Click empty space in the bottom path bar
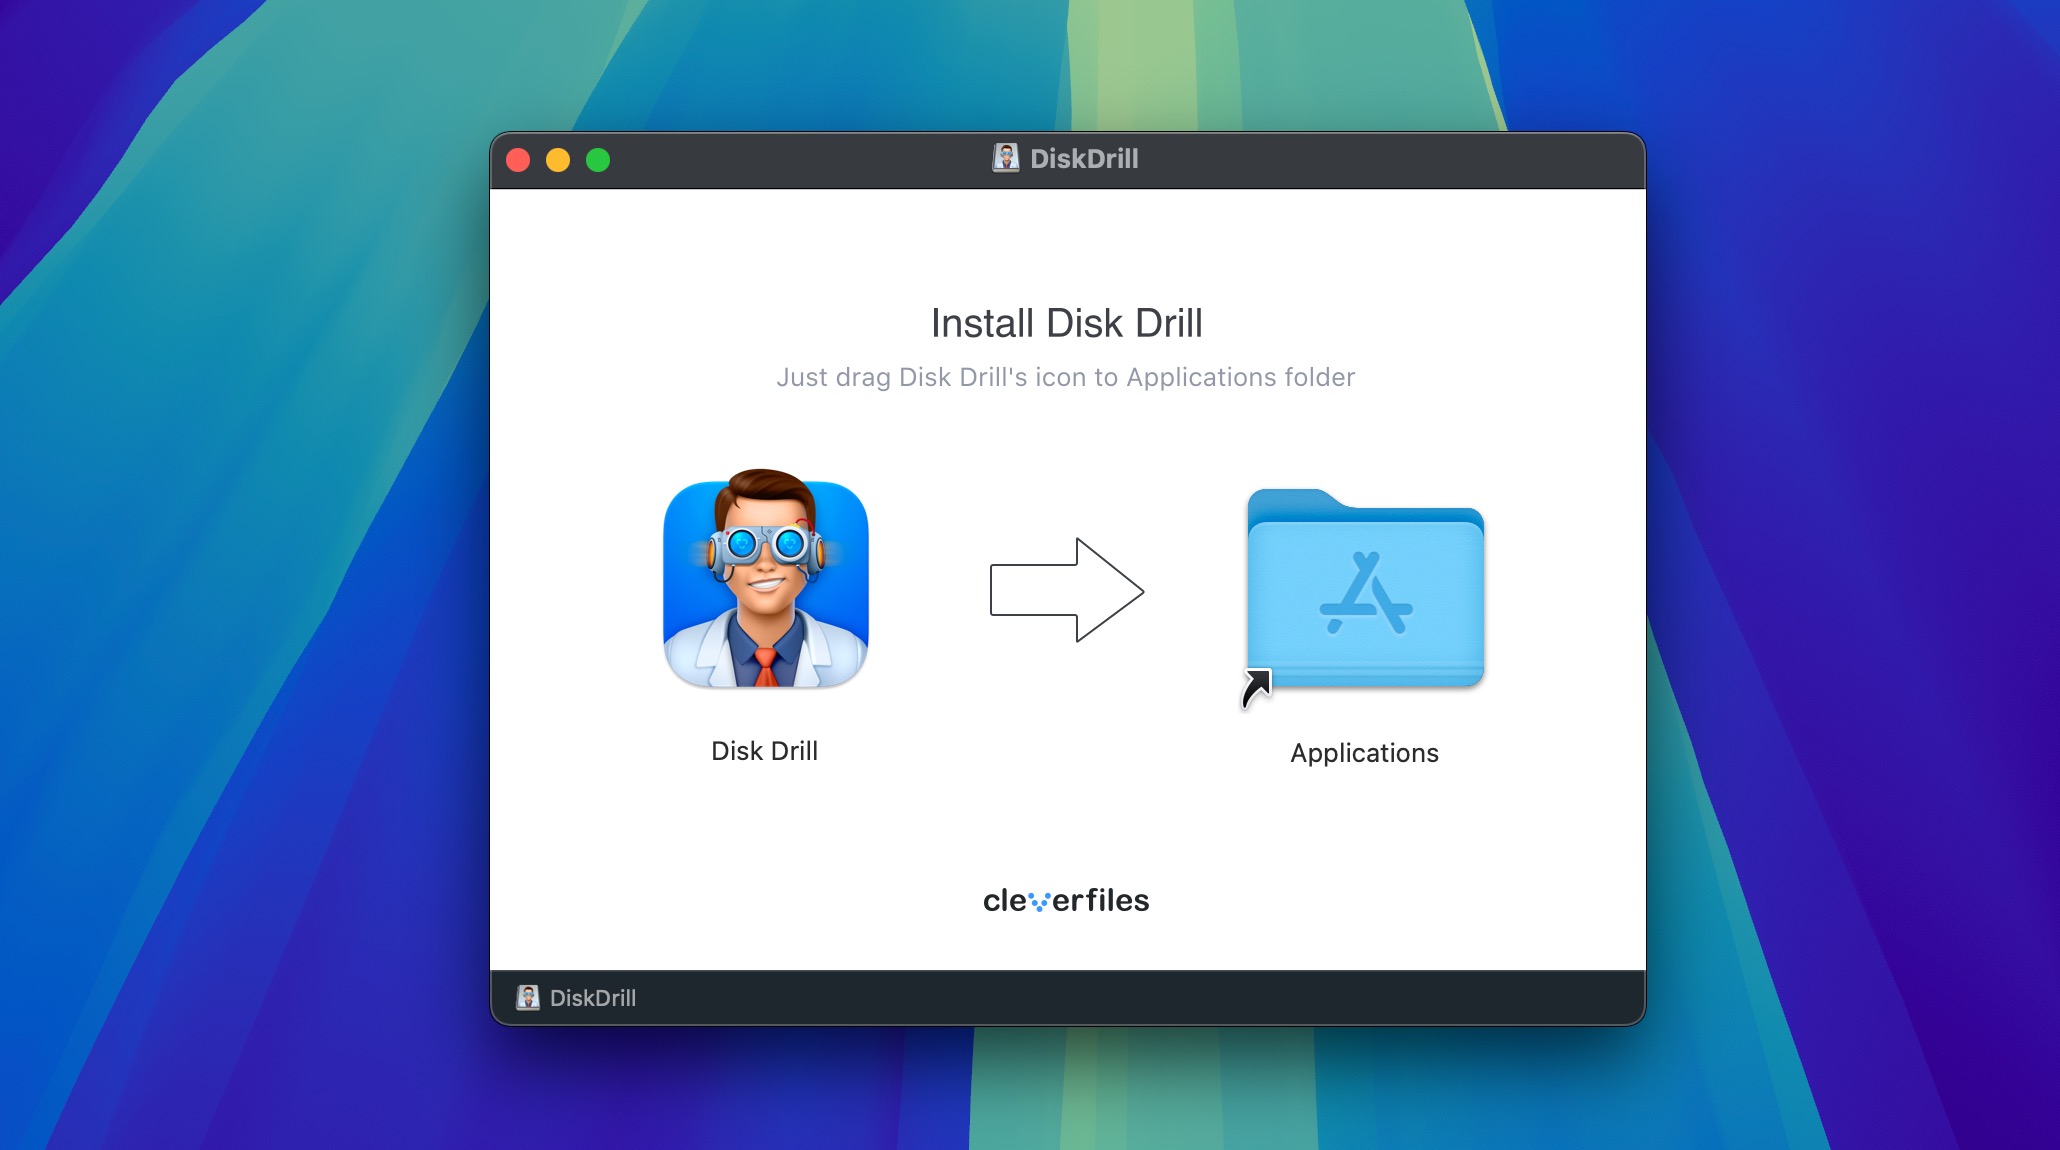 coord(1100,998)
